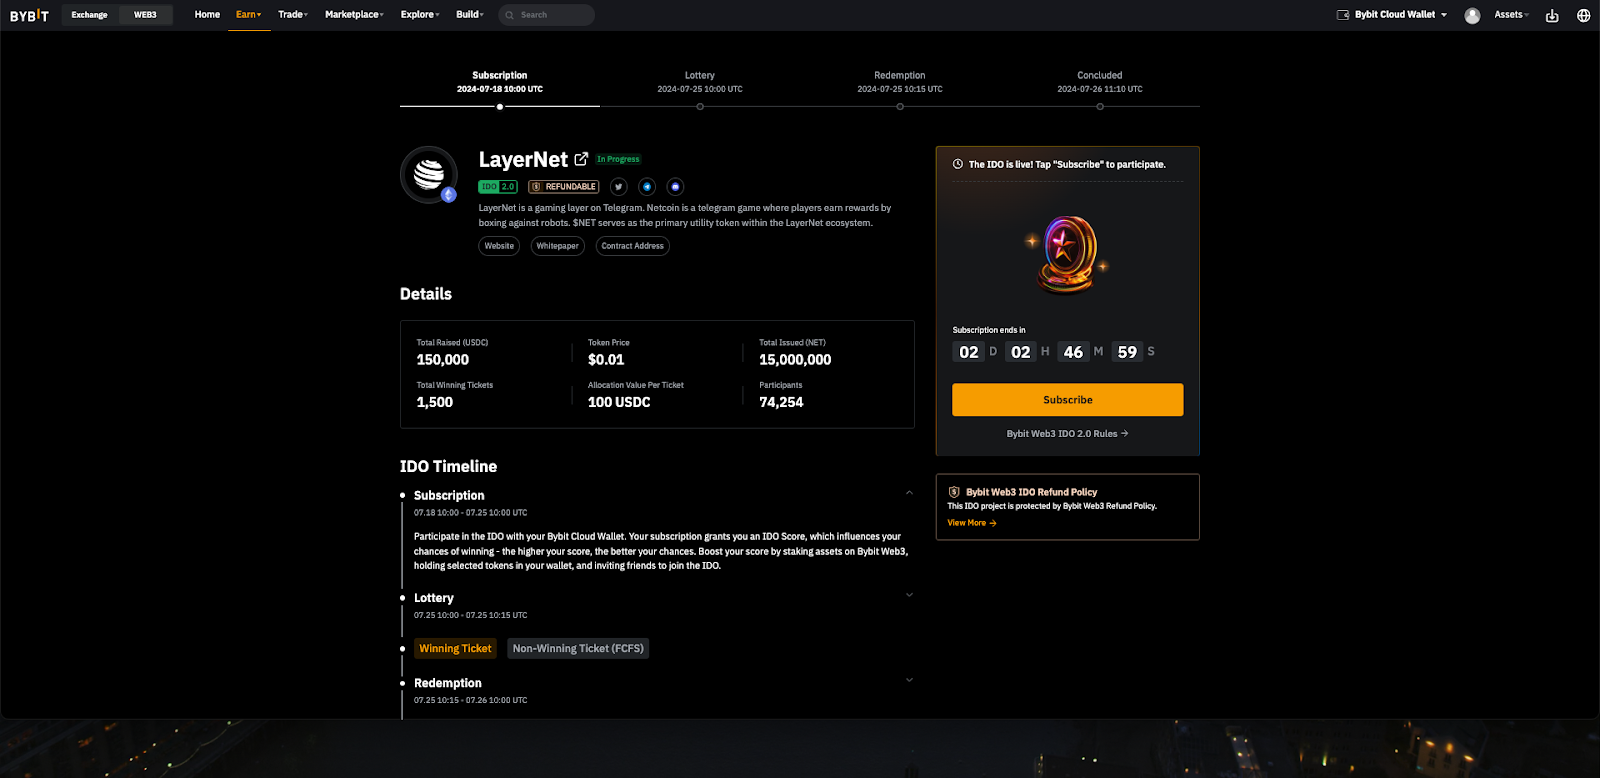Click the Participants value 74,254
The image size is (1600, 778).
pyautogui.click(x=781, y=402)
